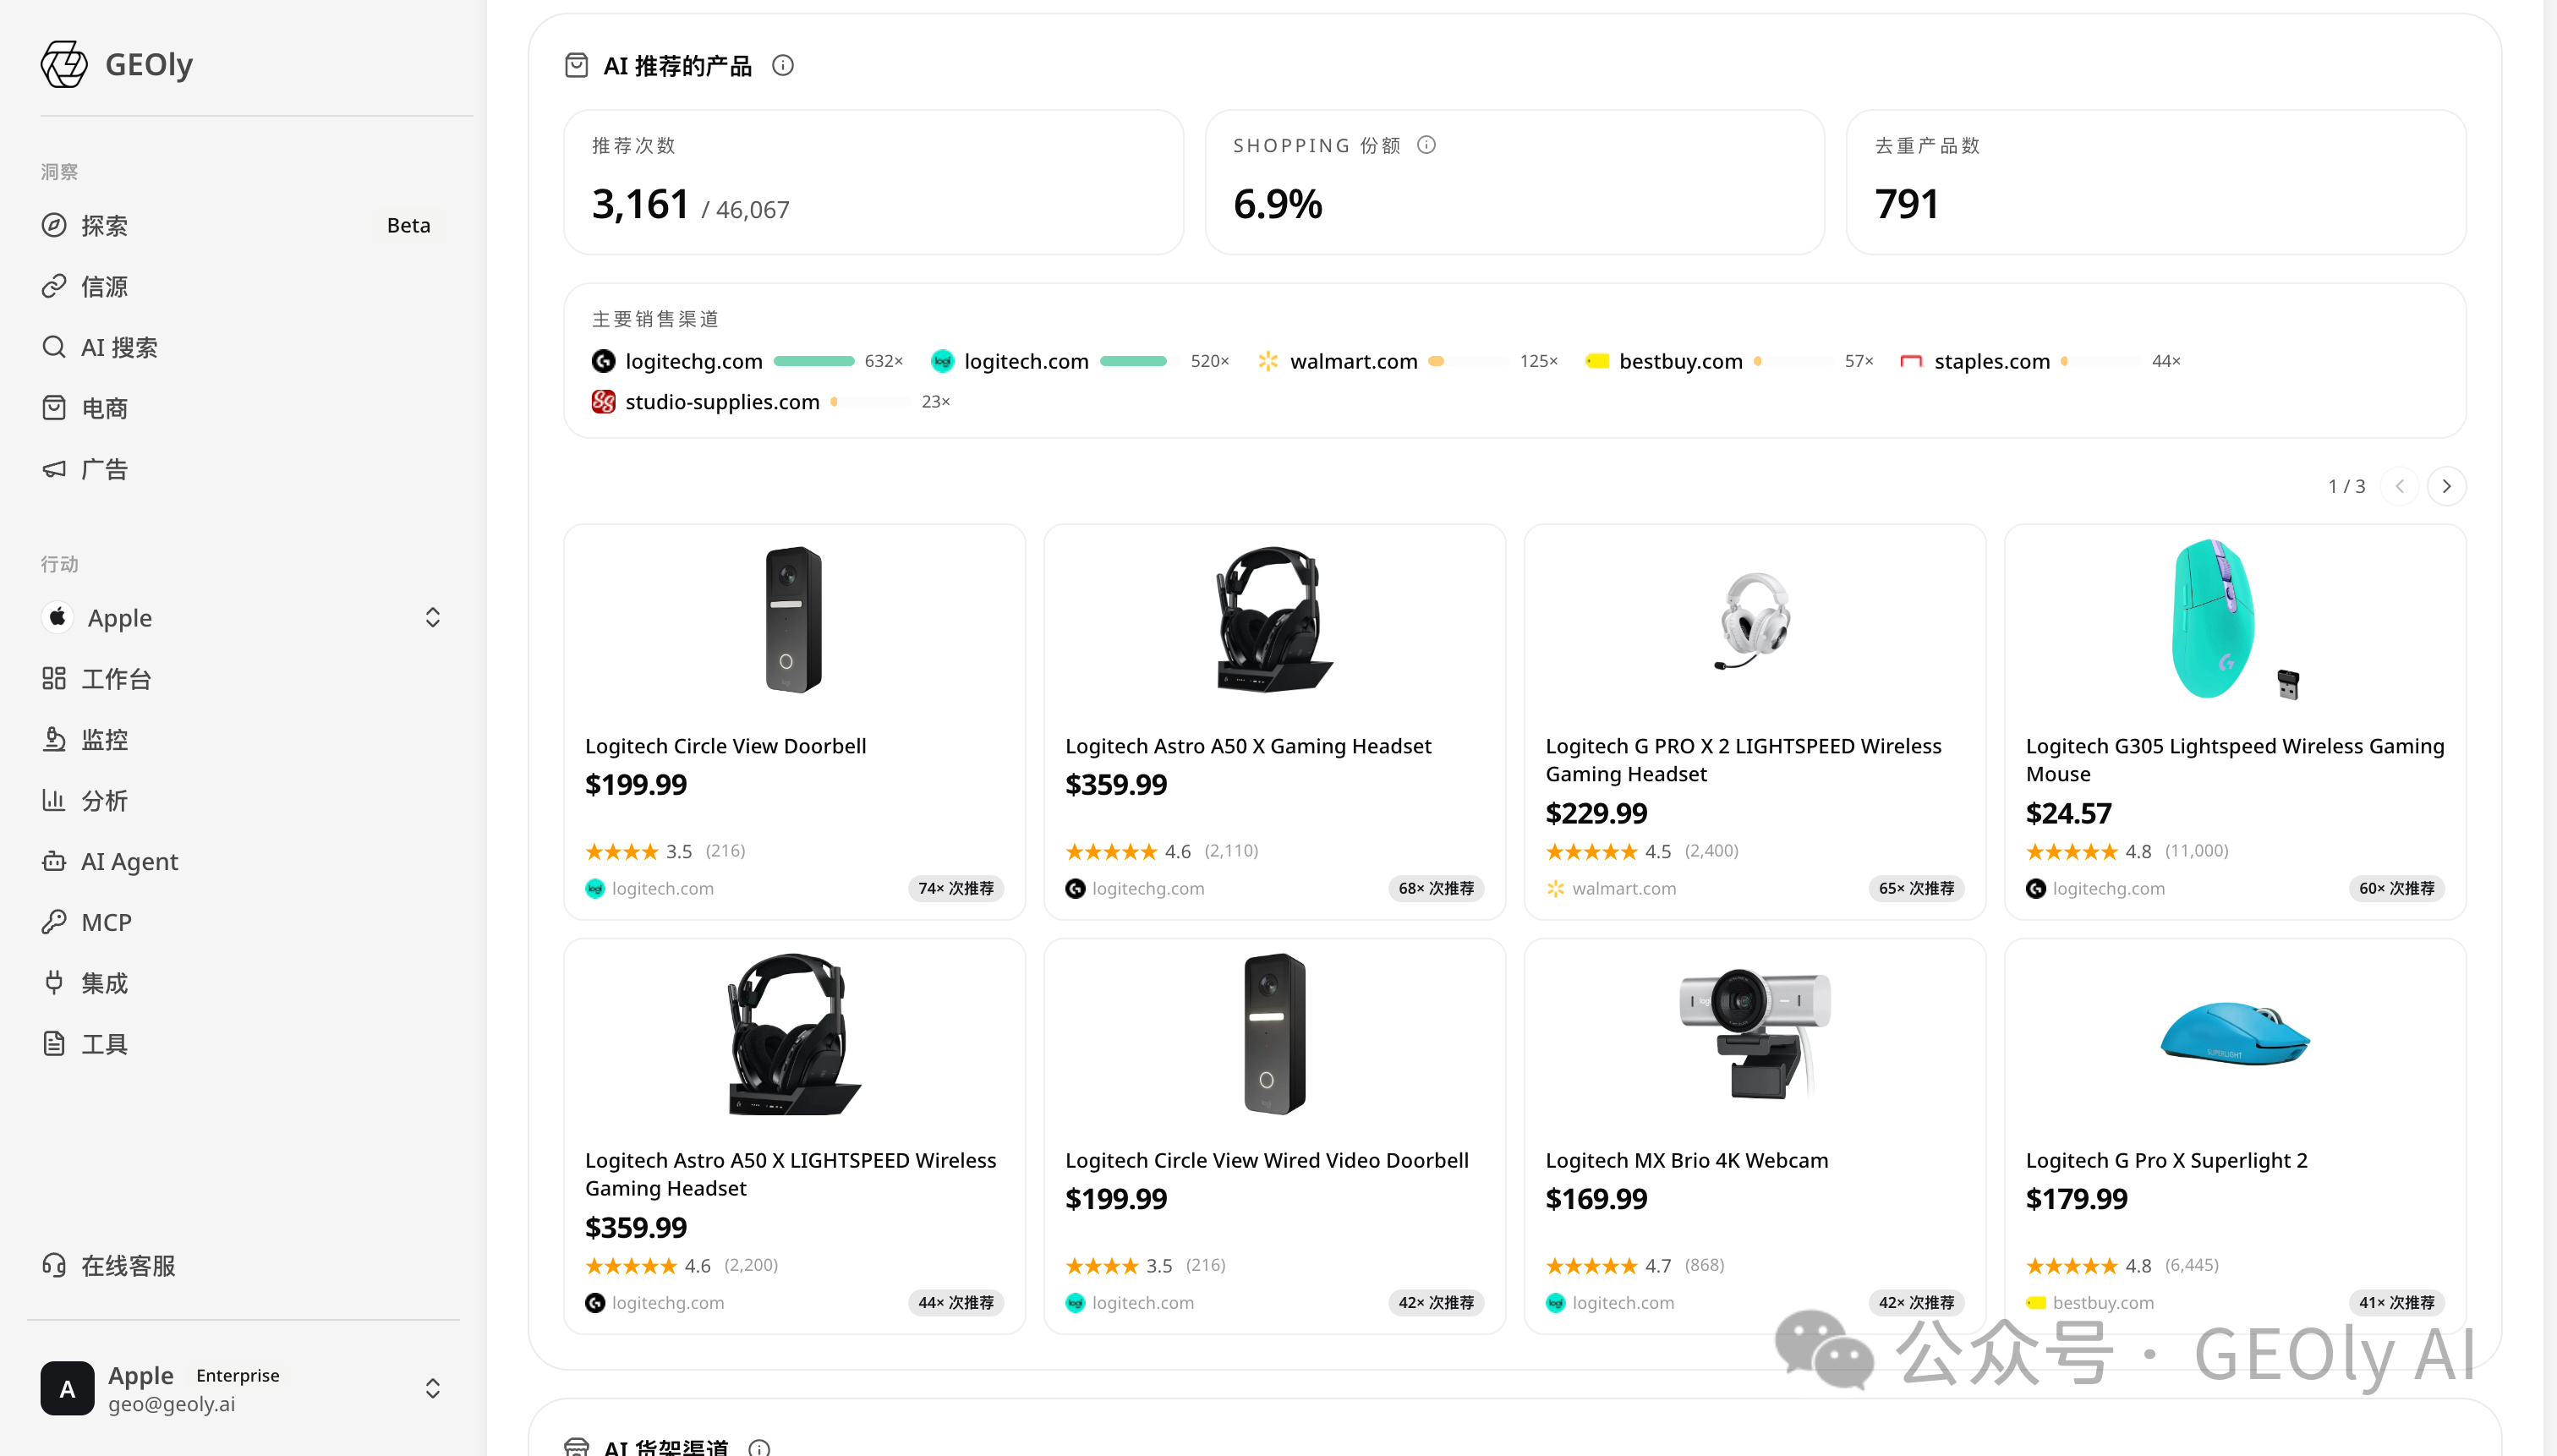Open 监控 microscope icon
This screenshot has width=2557, height=1456.
54,739
